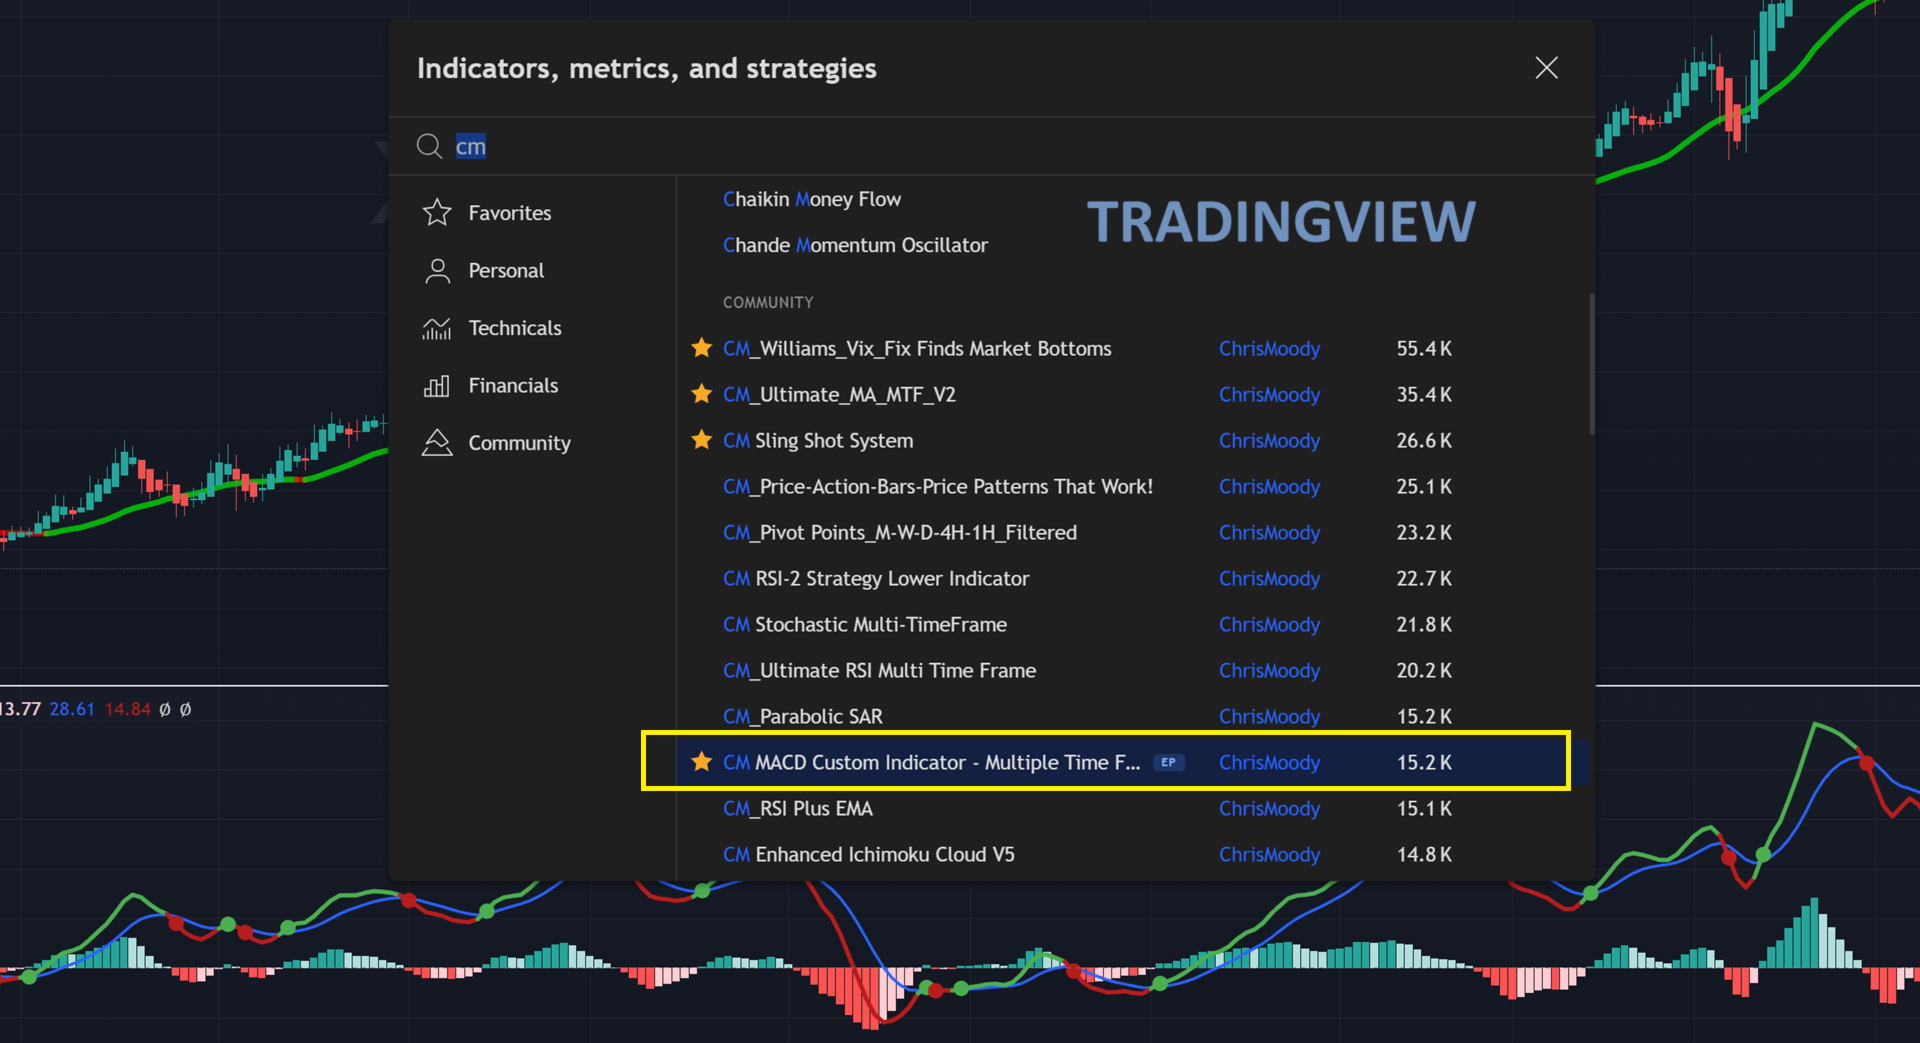
Task: Unfavorite CM MACD Custom Indicator star
Action: [x=702, y=762]
